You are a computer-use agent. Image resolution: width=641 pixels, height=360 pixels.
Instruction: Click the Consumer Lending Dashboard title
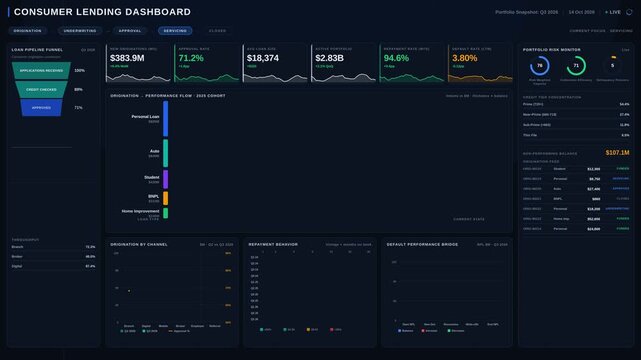tap(102, 12)
